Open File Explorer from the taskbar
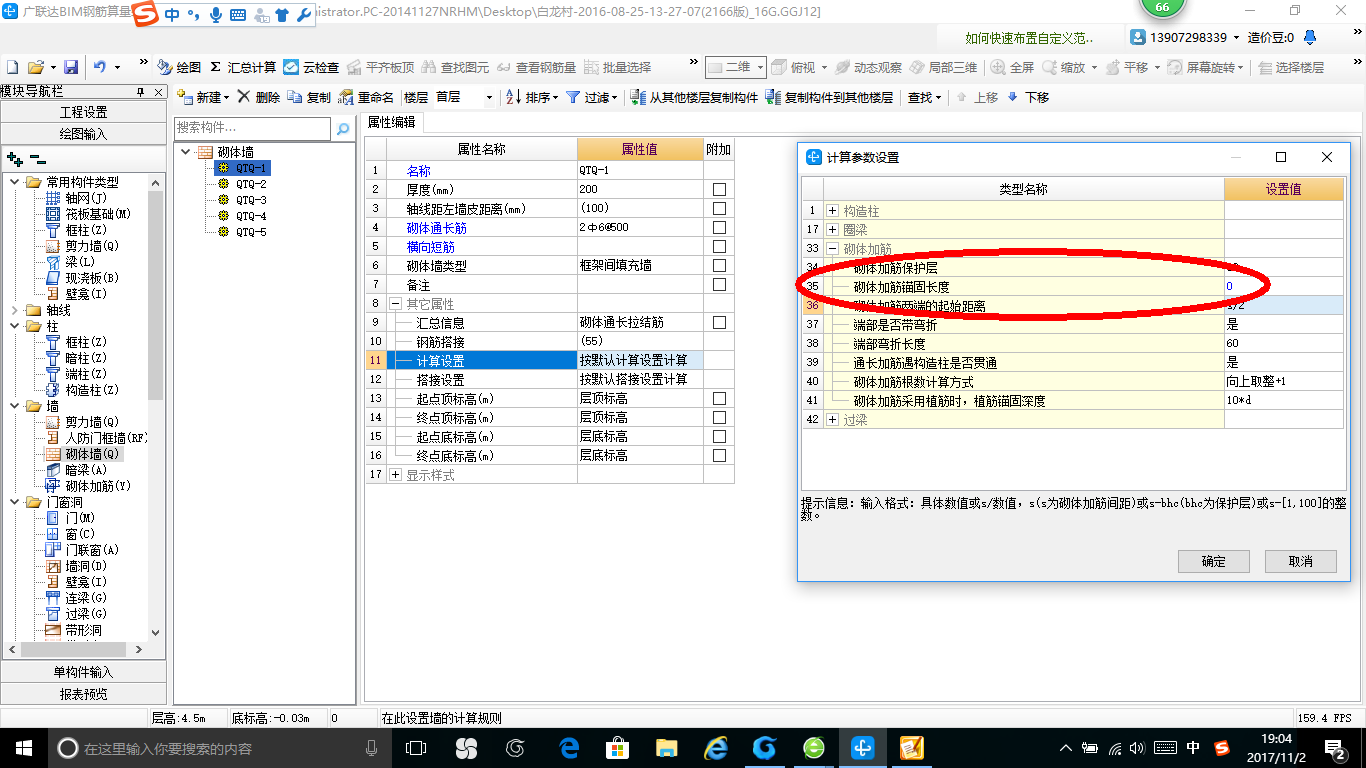Viewport: 1366px width, 768px height. point(667,747)
